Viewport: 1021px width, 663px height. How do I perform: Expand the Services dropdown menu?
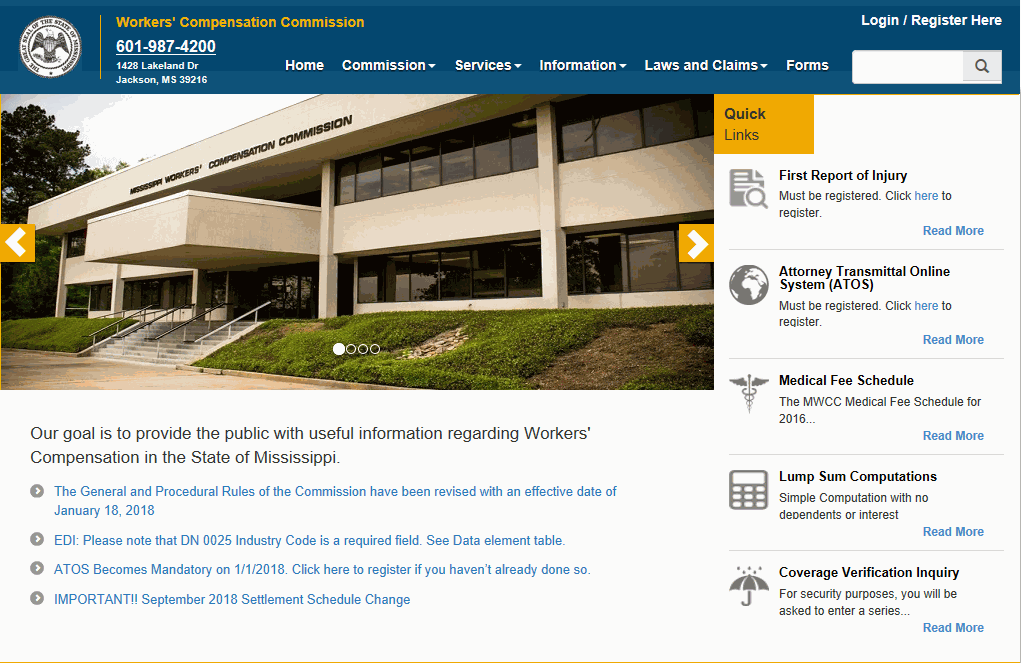coord(488,65)
